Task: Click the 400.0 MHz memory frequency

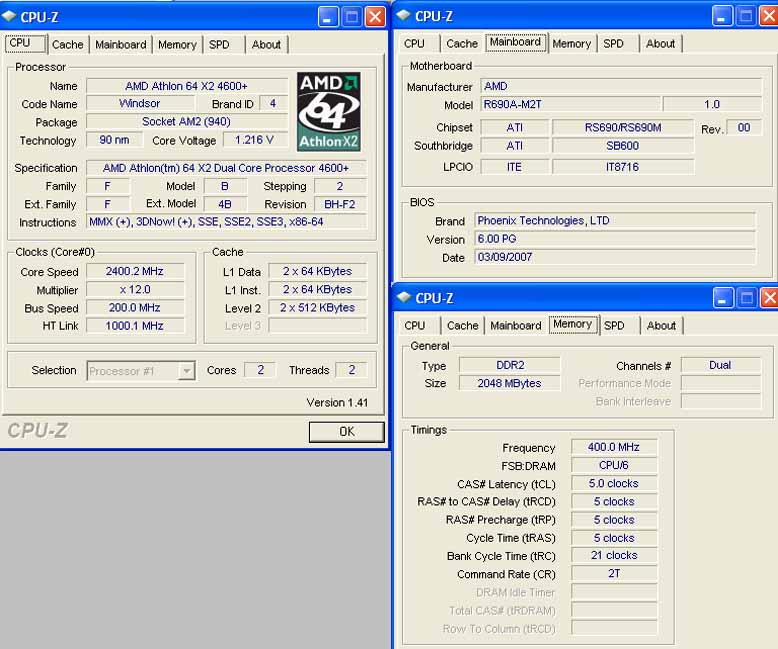Action: point(614,447)
